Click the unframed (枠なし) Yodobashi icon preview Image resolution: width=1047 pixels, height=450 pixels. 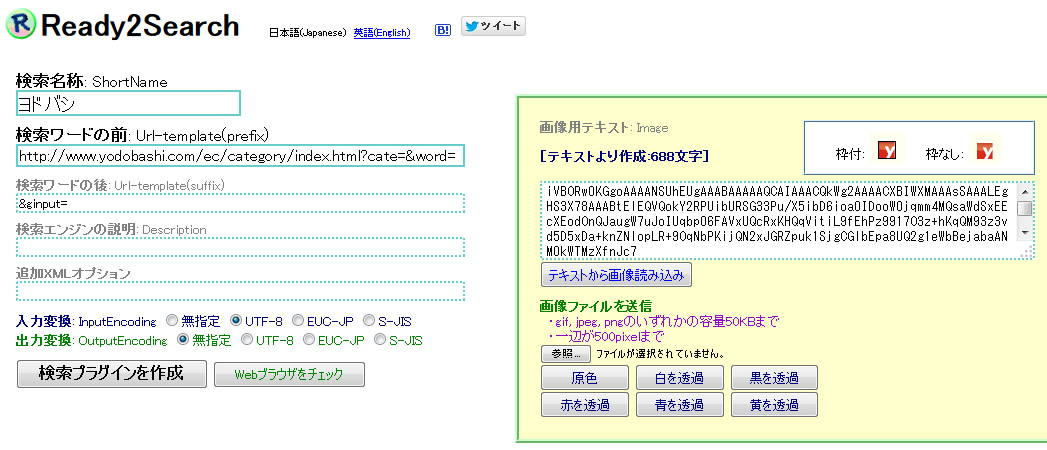pyautogui.click(x=985, y=151)
